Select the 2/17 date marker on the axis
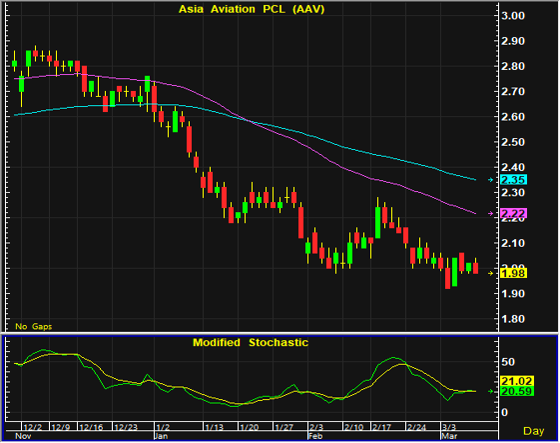The height and width of the screenshot is (443, 560). pos(382,427)
